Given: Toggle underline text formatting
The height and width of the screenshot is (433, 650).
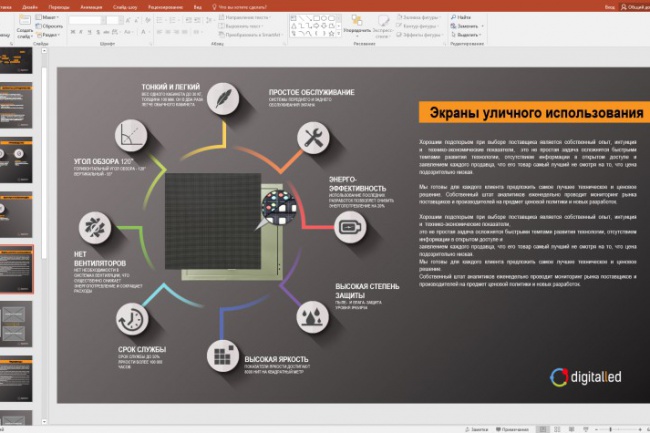Looking at the screenshot, I should 89,32.
